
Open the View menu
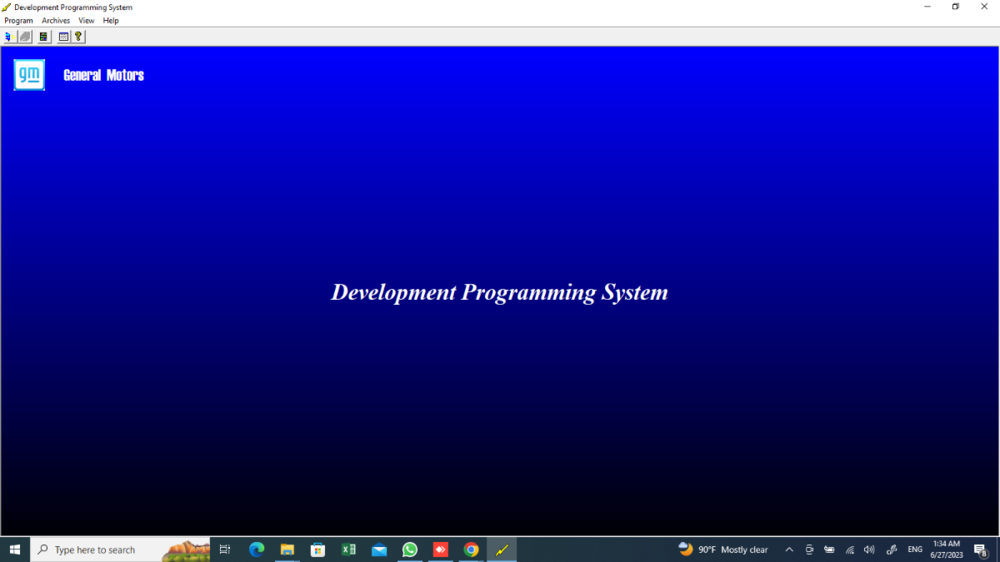click(86, 20)
